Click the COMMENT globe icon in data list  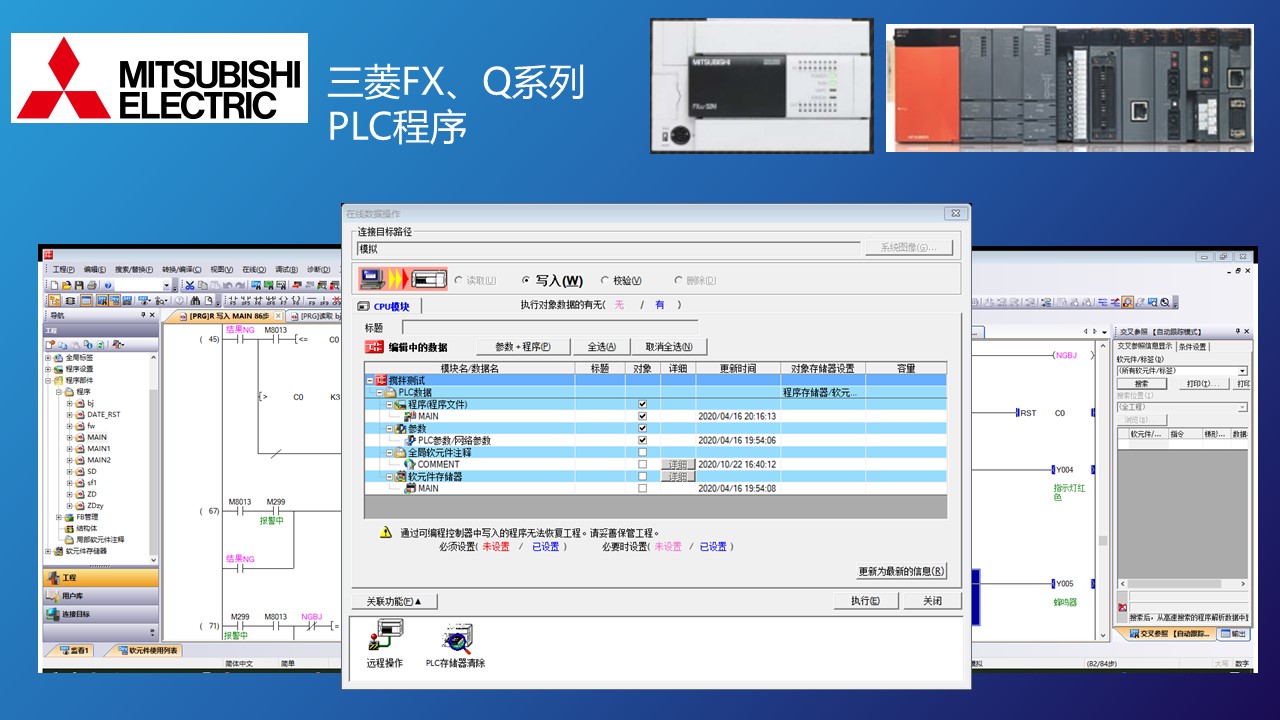(409, 464)
